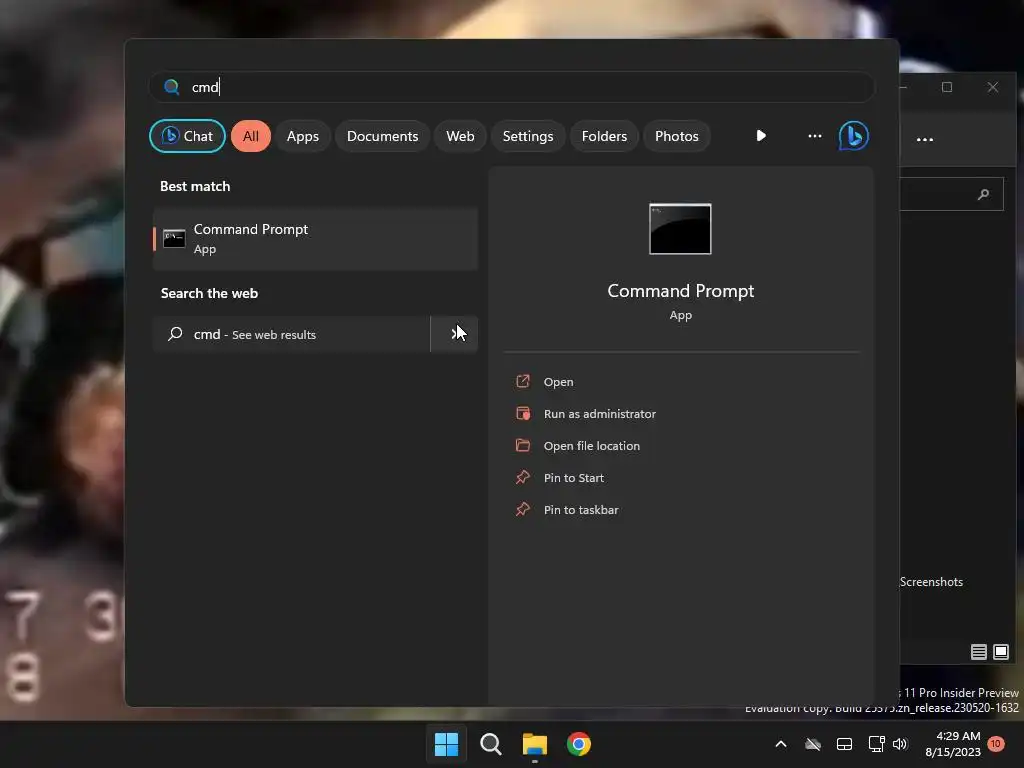Click Open in the Command Prompt actions
The width and height of the screenshot is (1024, 768).
pos(558,381)
